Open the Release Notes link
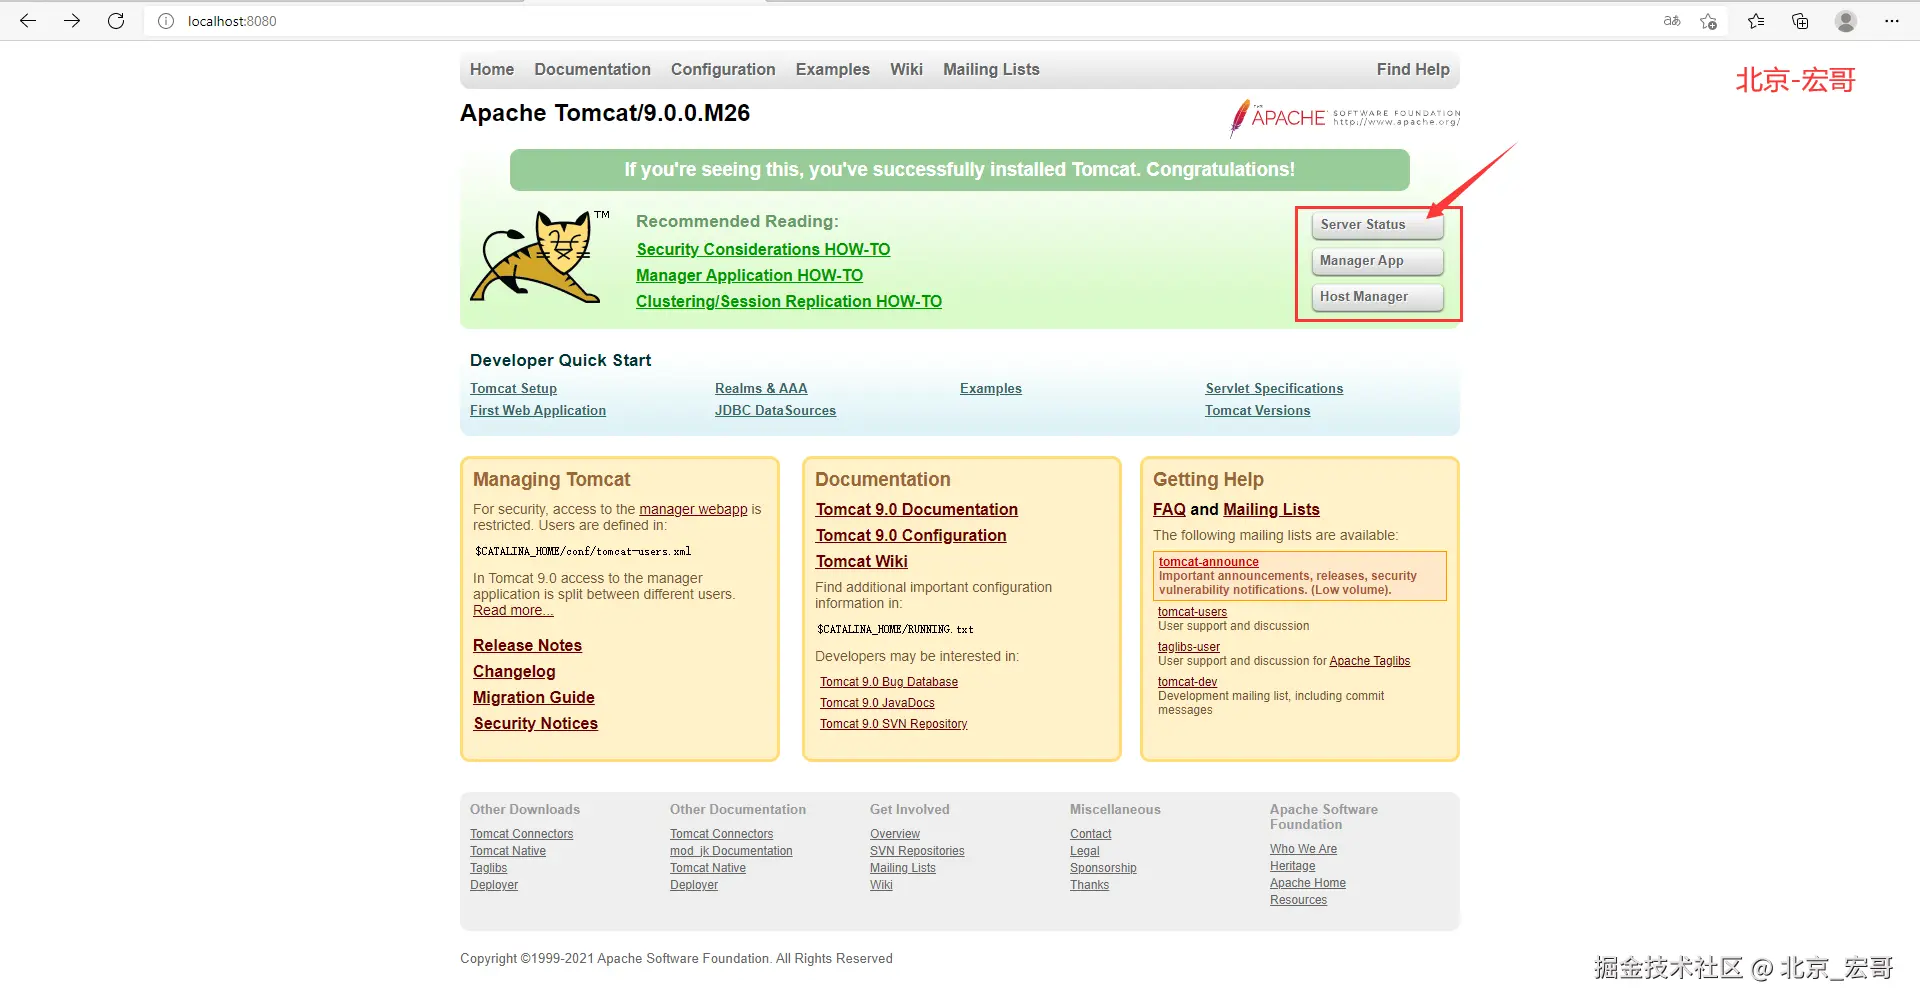 pos(527,645)
